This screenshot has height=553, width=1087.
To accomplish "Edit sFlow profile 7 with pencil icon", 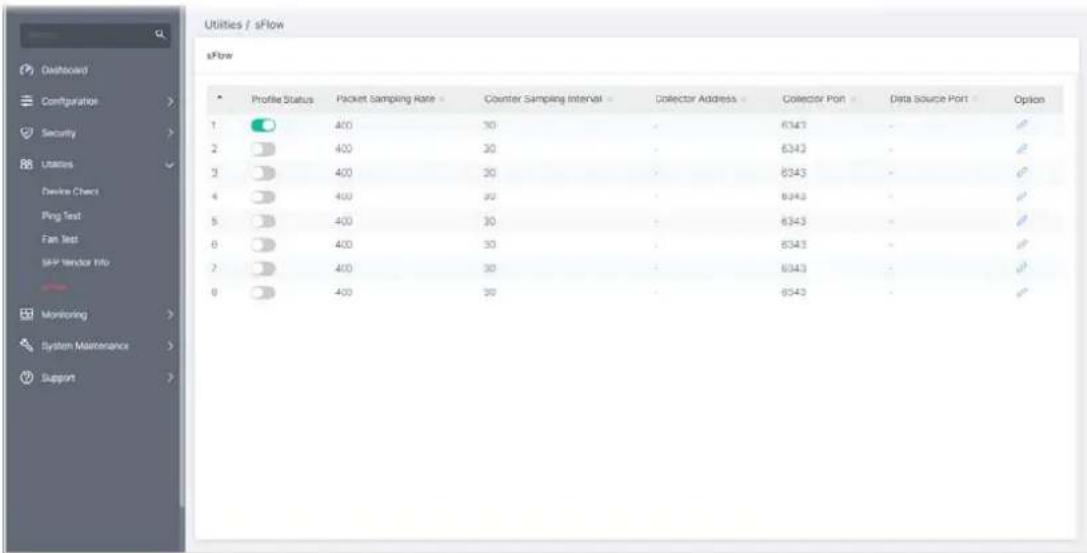I will point(1022,268).
